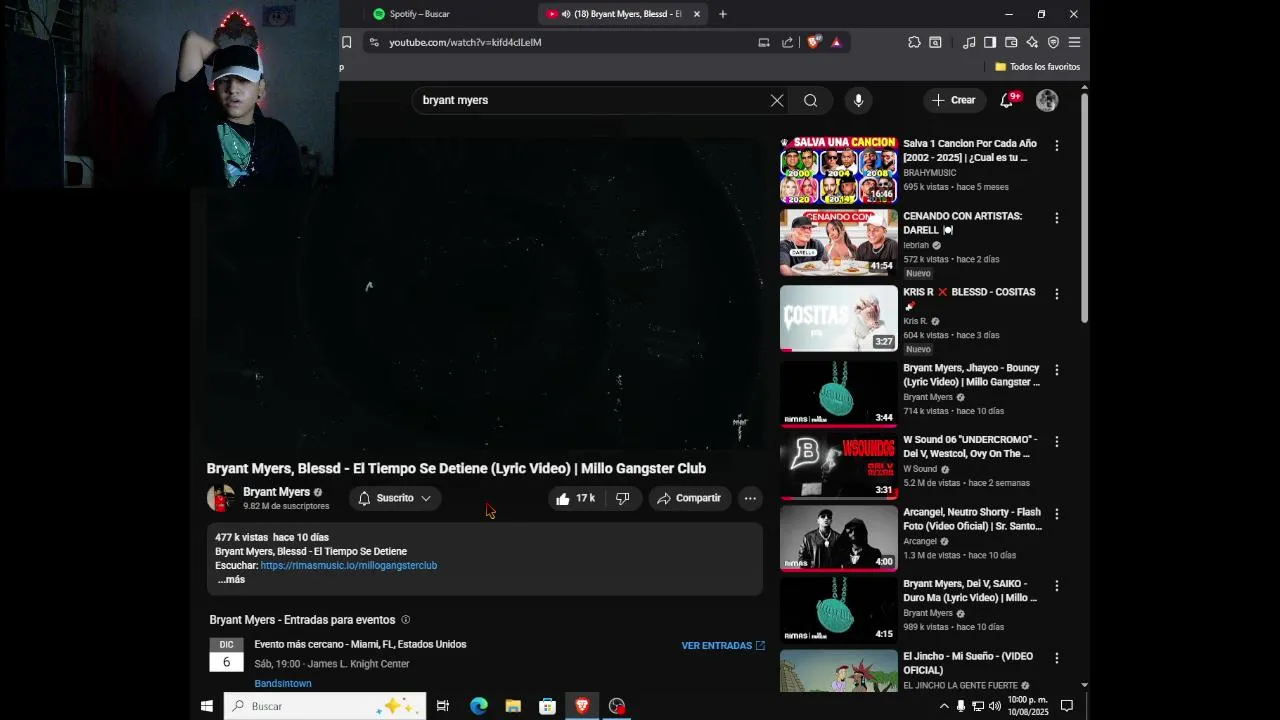
Task: Click VER ENTRADAS link
Action: click(x=723, y=646)
